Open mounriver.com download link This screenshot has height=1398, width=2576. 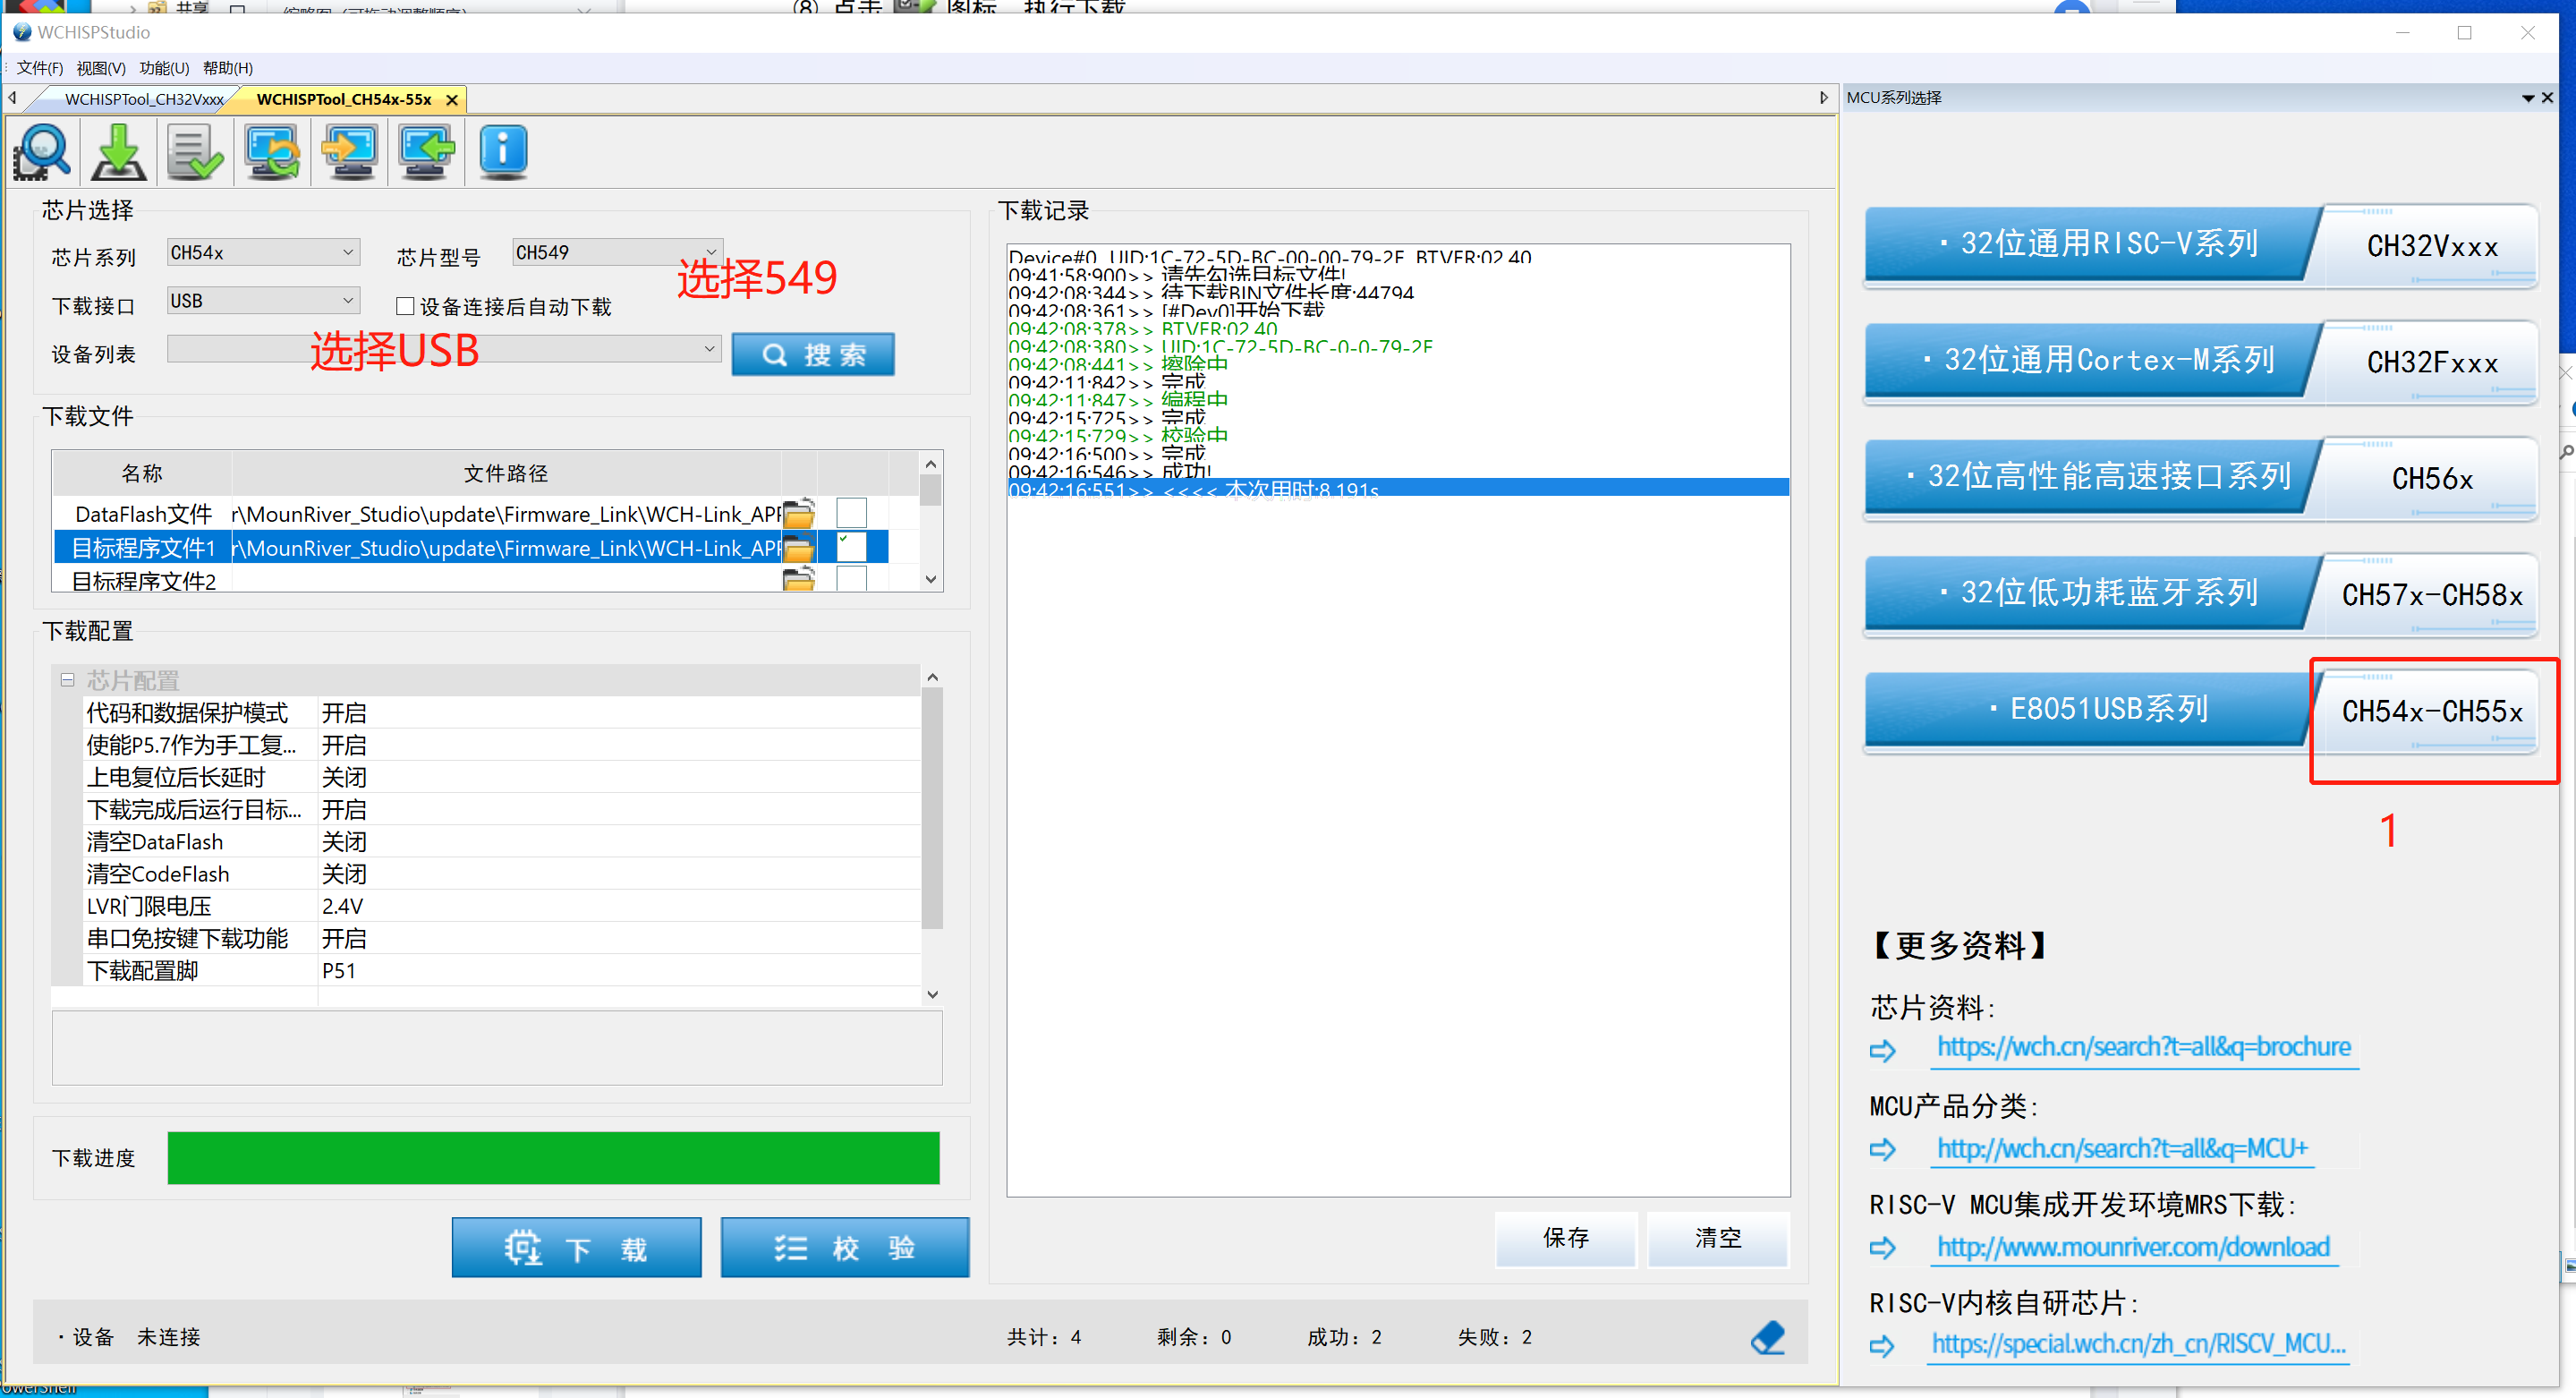point(2133,1247)
